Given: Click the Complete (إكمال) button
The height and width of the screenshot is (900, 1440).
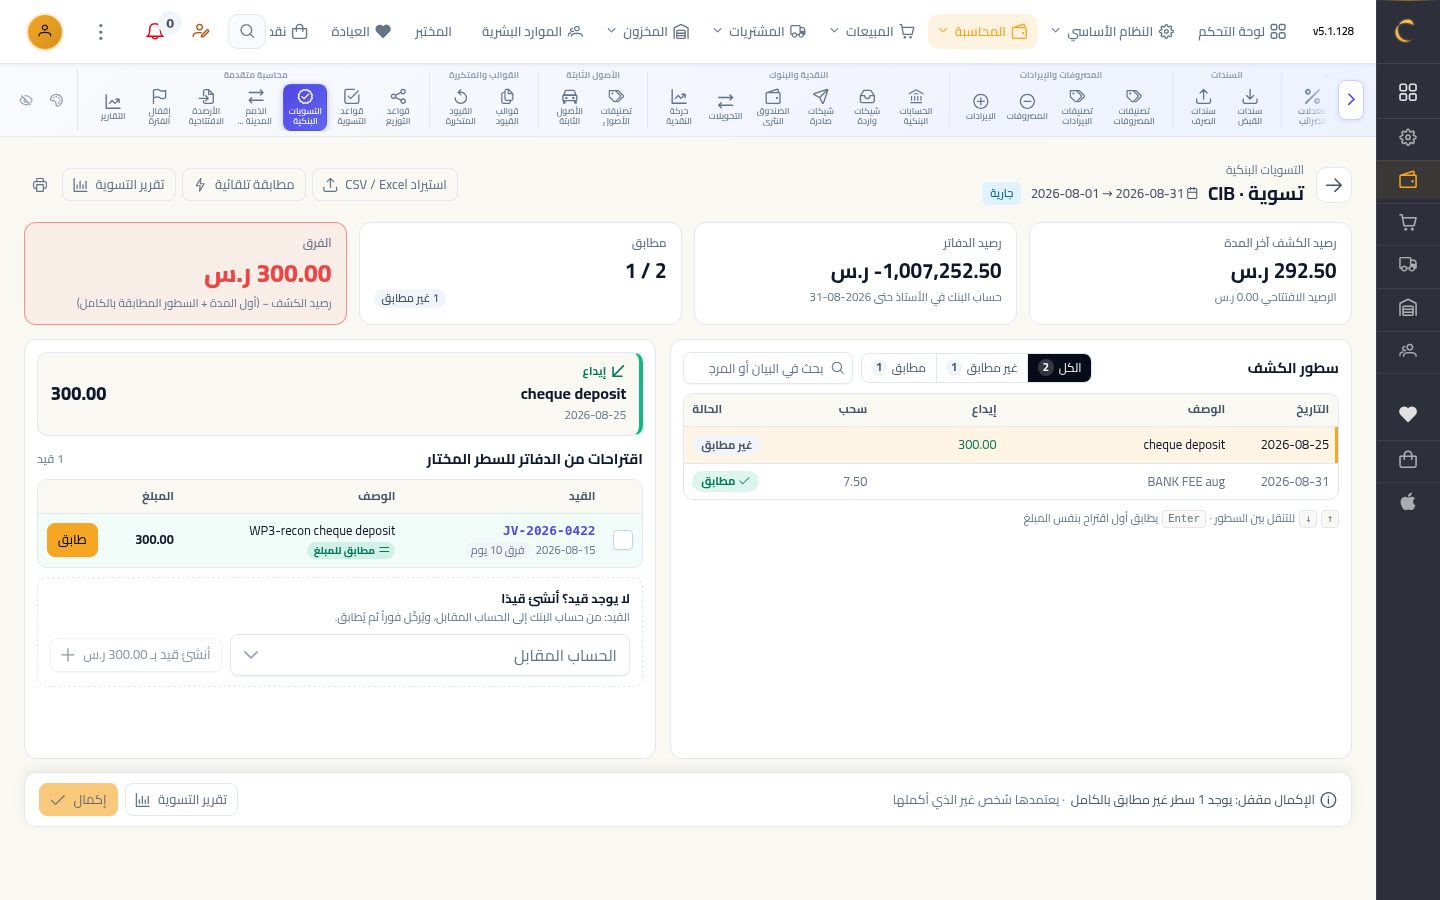Looking at the screenshot, I should tap(78, 800).
